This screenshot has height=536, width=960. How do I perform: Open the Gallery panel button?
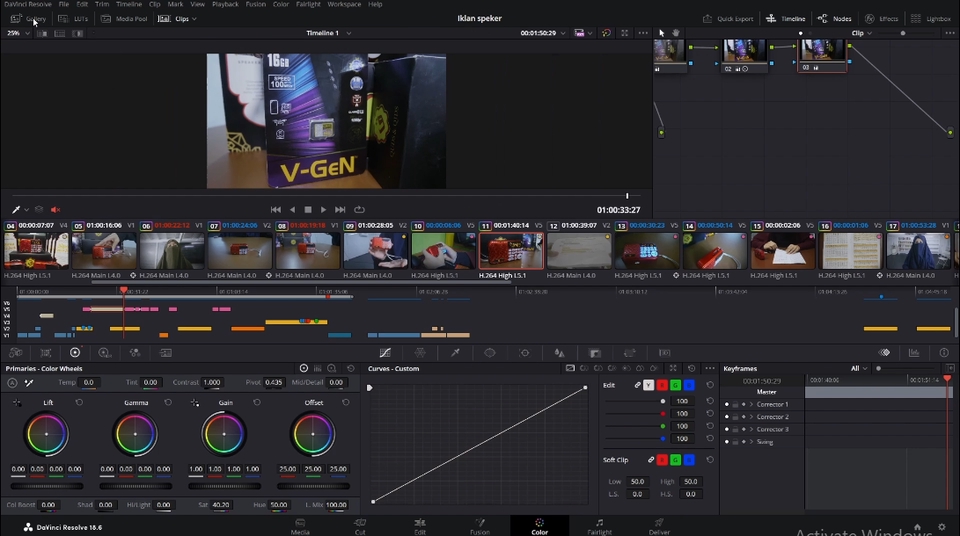[28, 19]
